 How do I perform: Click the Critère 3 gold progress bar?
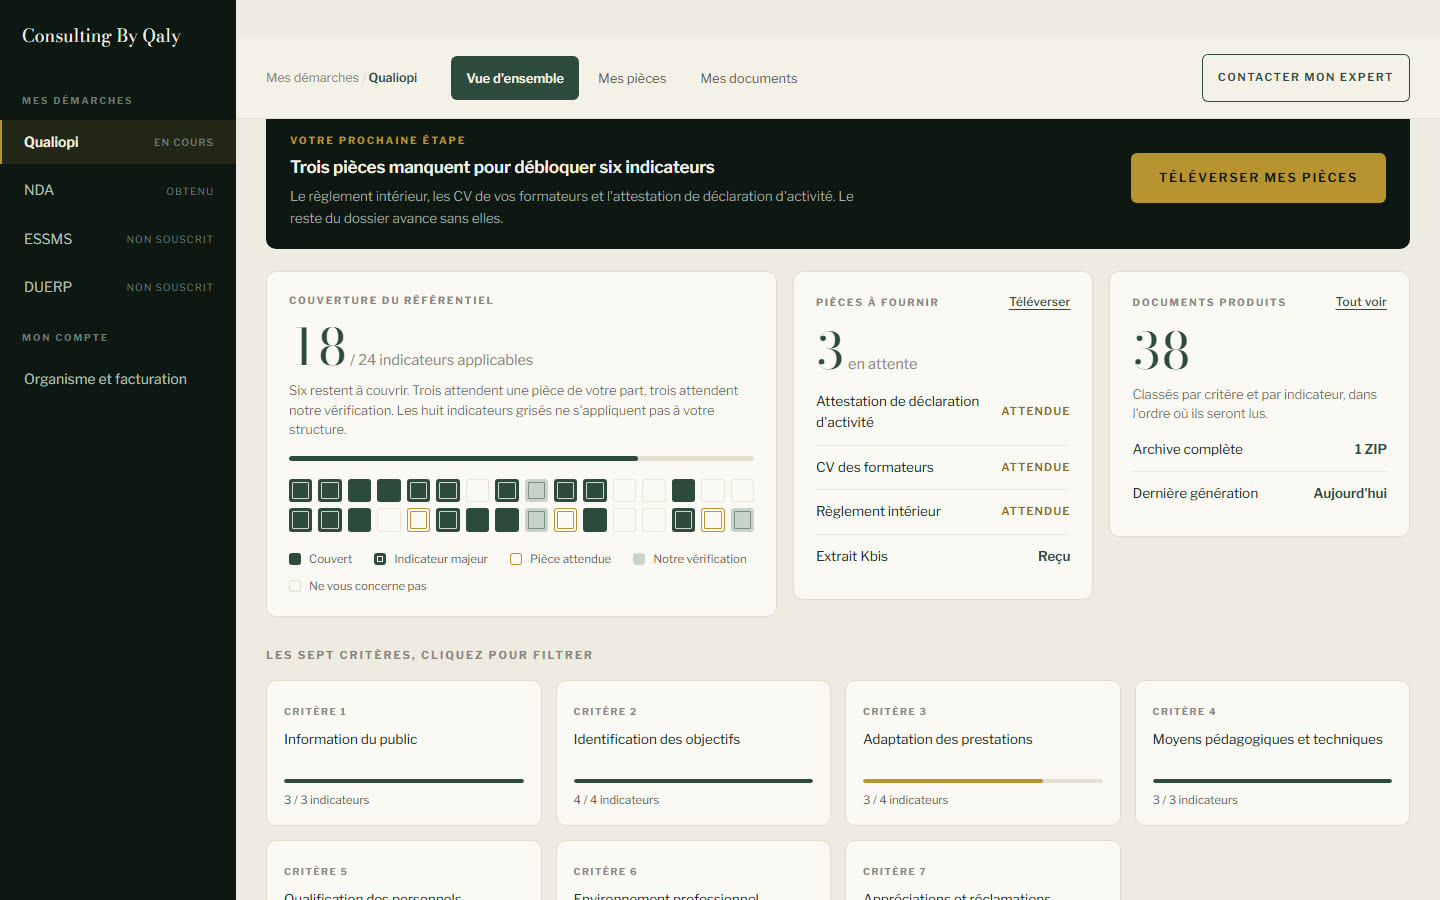[983, 781]
